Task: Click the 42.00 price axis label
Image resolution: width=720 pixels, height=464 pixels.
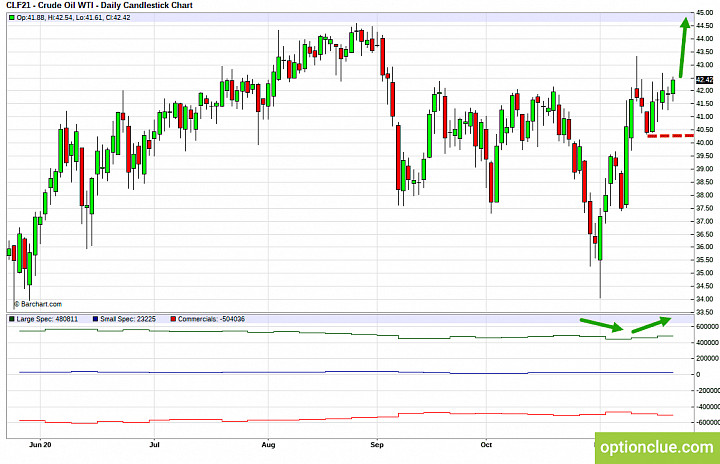Action: (x=704, y=91)
